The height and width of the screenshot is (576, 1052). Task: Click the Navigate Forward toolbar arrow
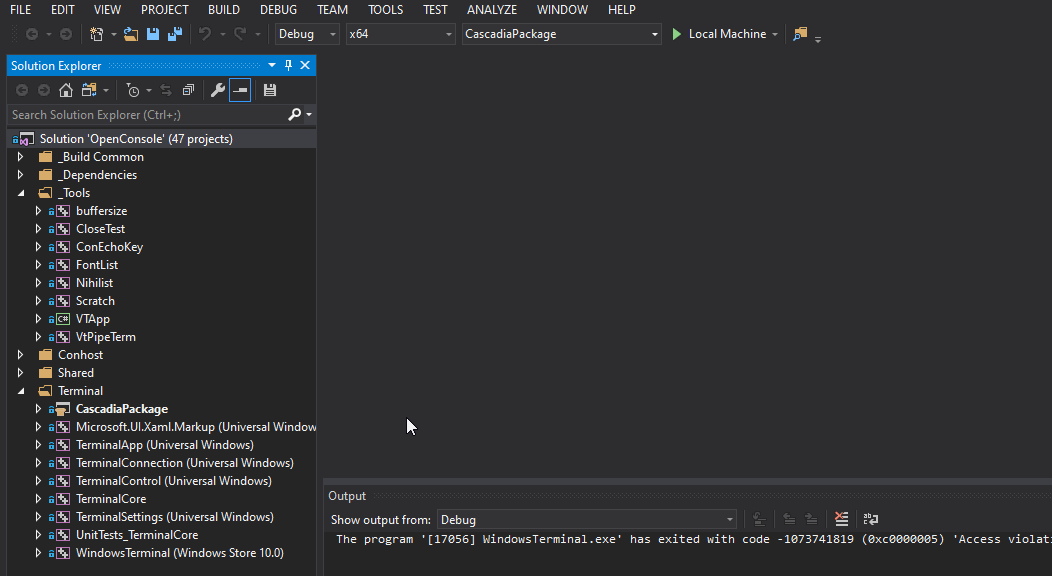click(x=66, y=34)
